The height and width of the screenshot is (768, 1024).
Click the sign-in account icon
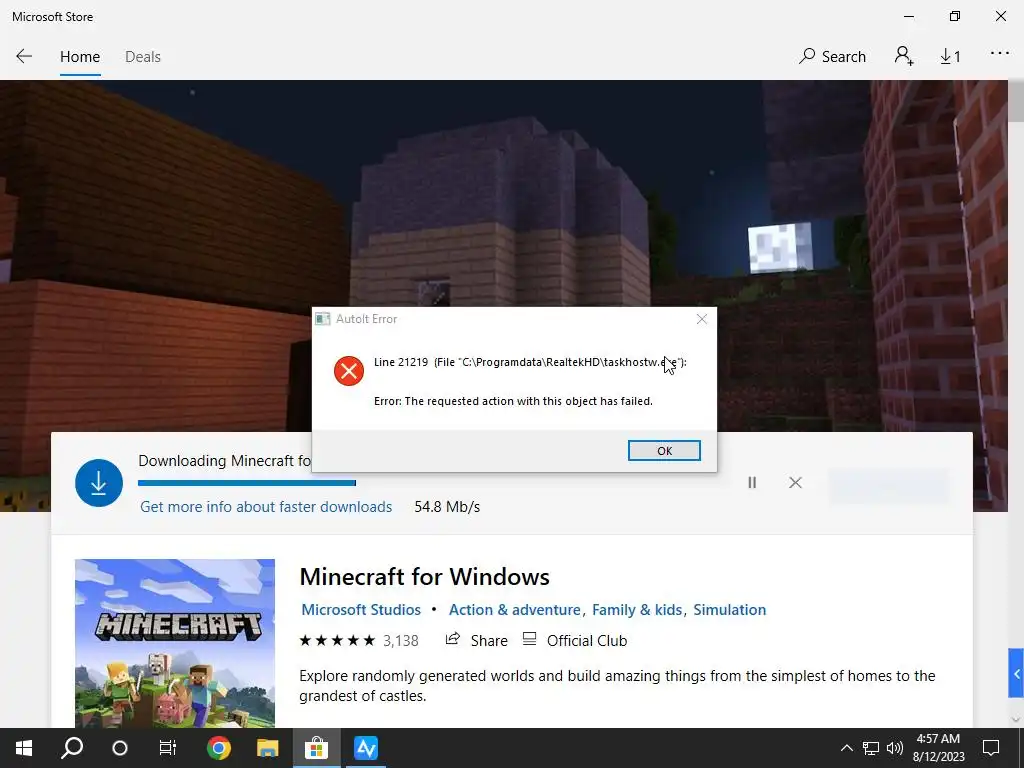coord(904,56)
